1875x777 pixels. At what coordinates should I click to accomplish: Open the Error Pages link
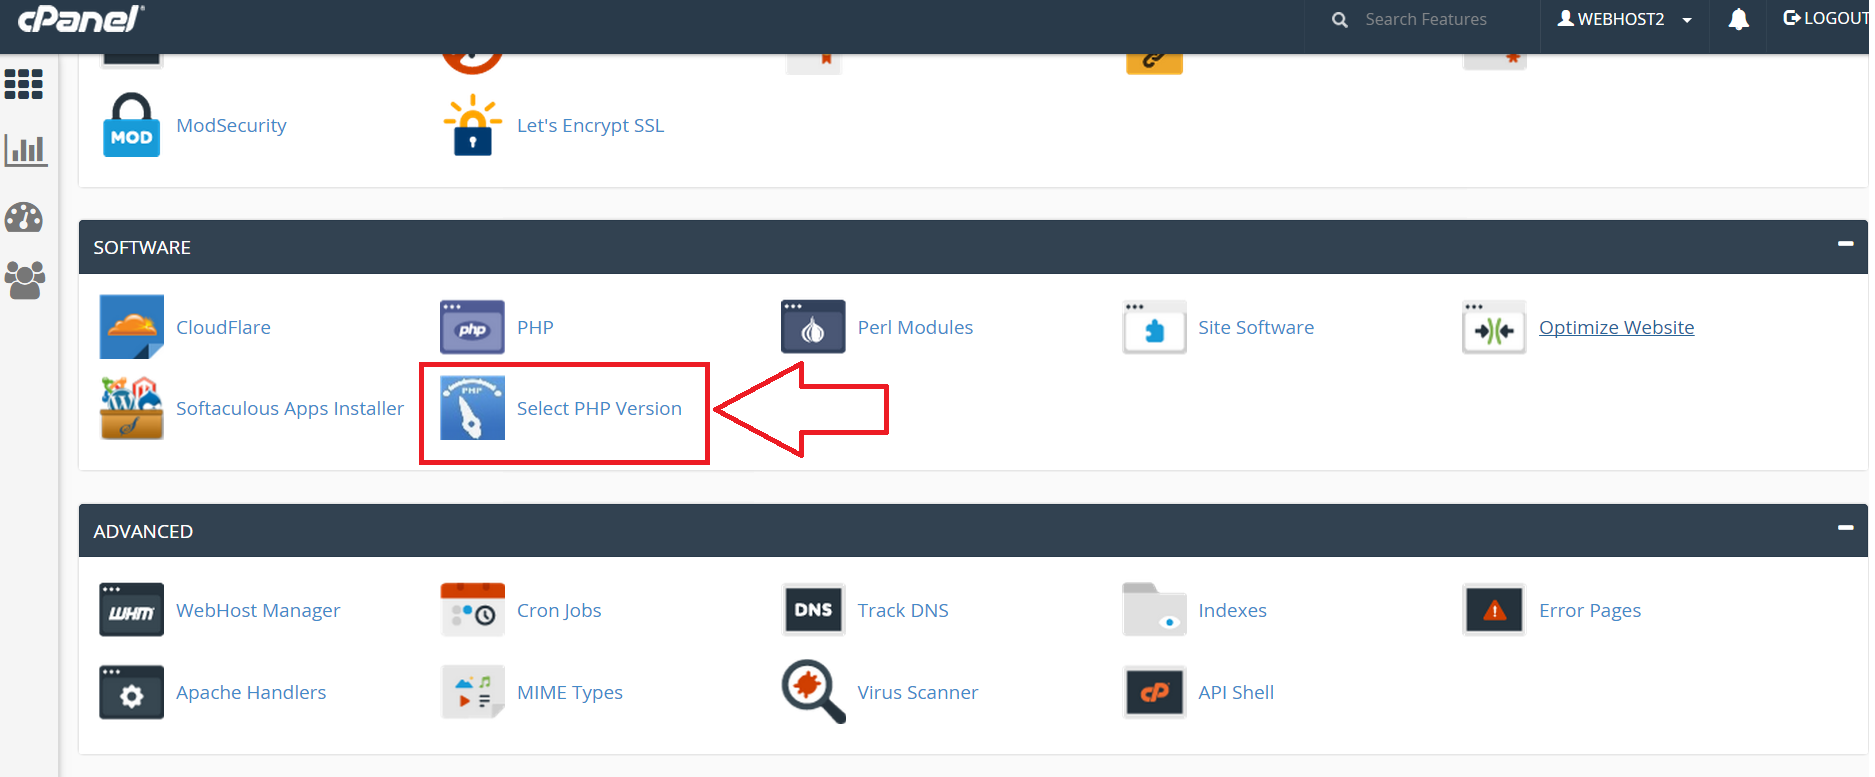1590,610
